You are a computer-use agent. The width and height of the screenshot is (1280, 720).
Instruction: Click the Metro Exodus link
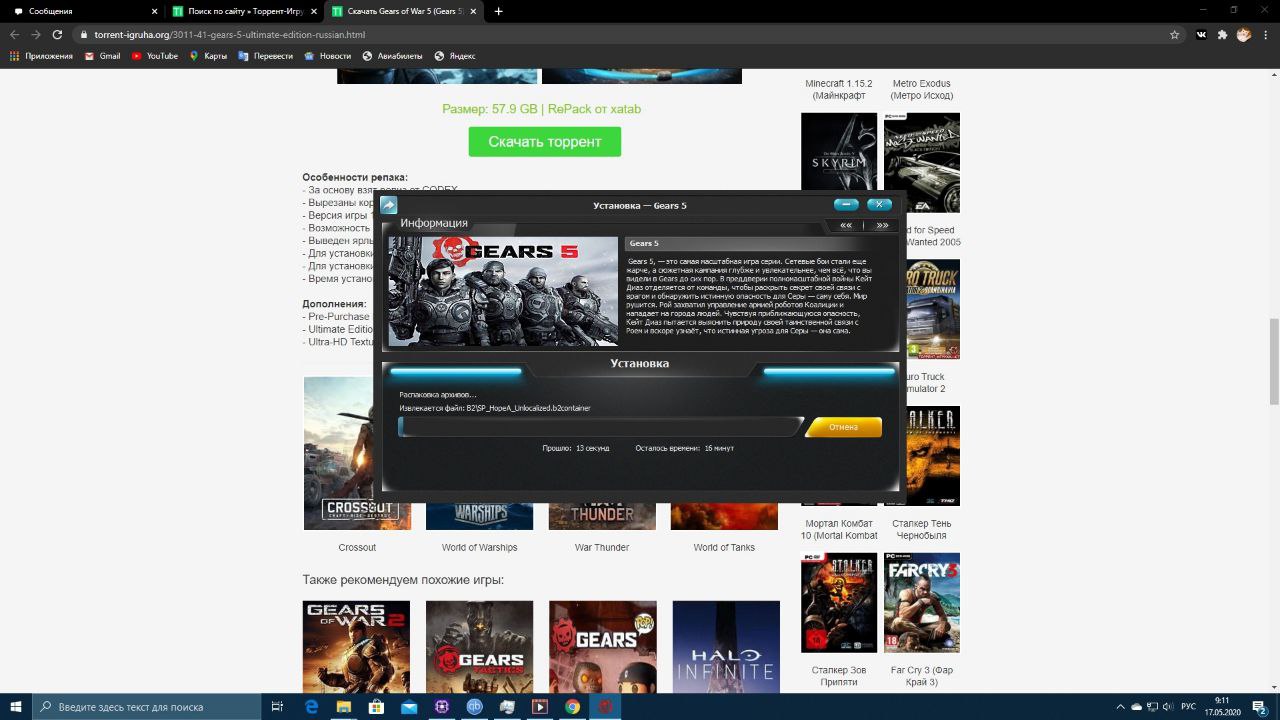click(x=922, y=89)
